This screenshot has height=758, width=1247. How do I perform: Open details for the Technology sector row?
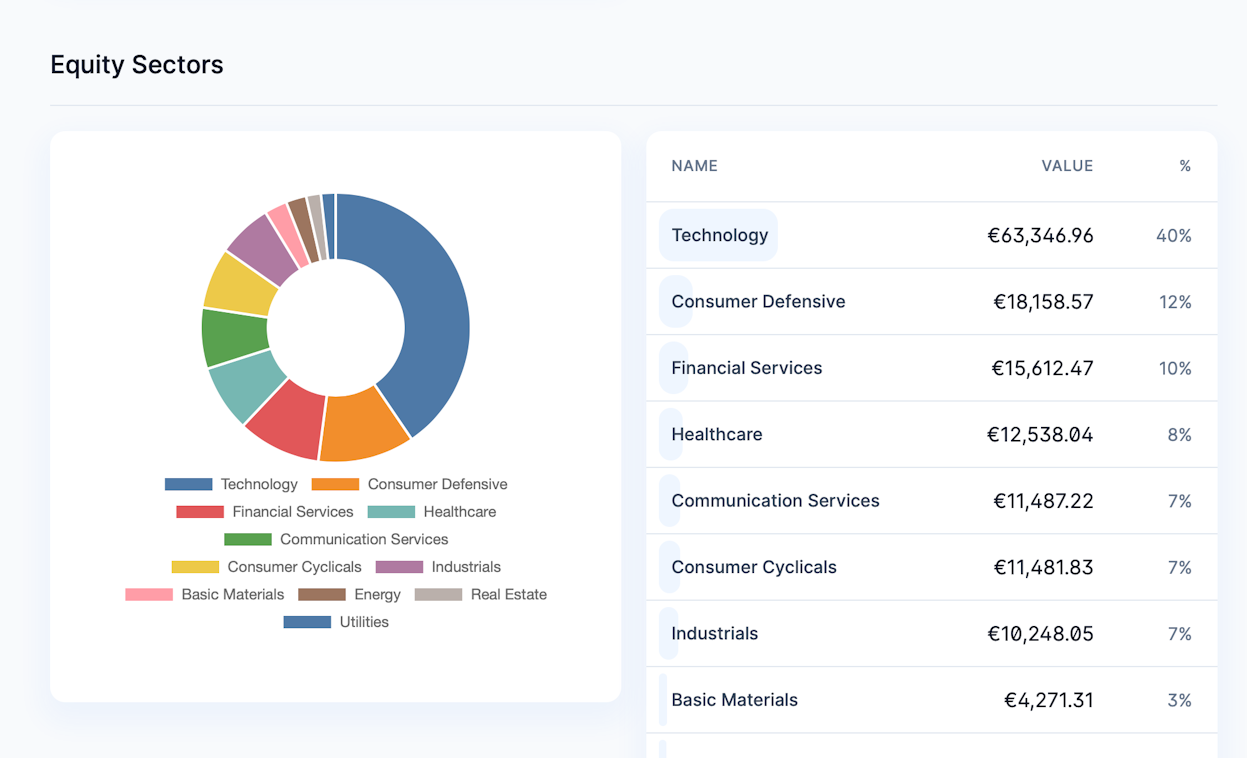[930, 235]
